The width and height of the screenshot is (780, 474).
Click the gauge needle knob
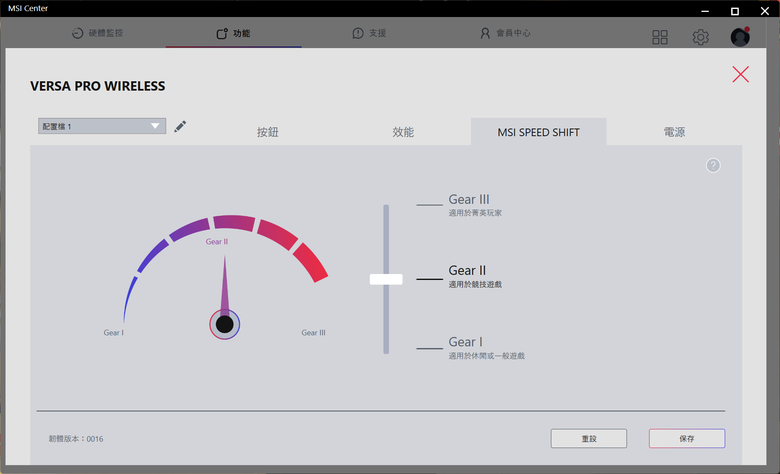click(x=224, y=324)
